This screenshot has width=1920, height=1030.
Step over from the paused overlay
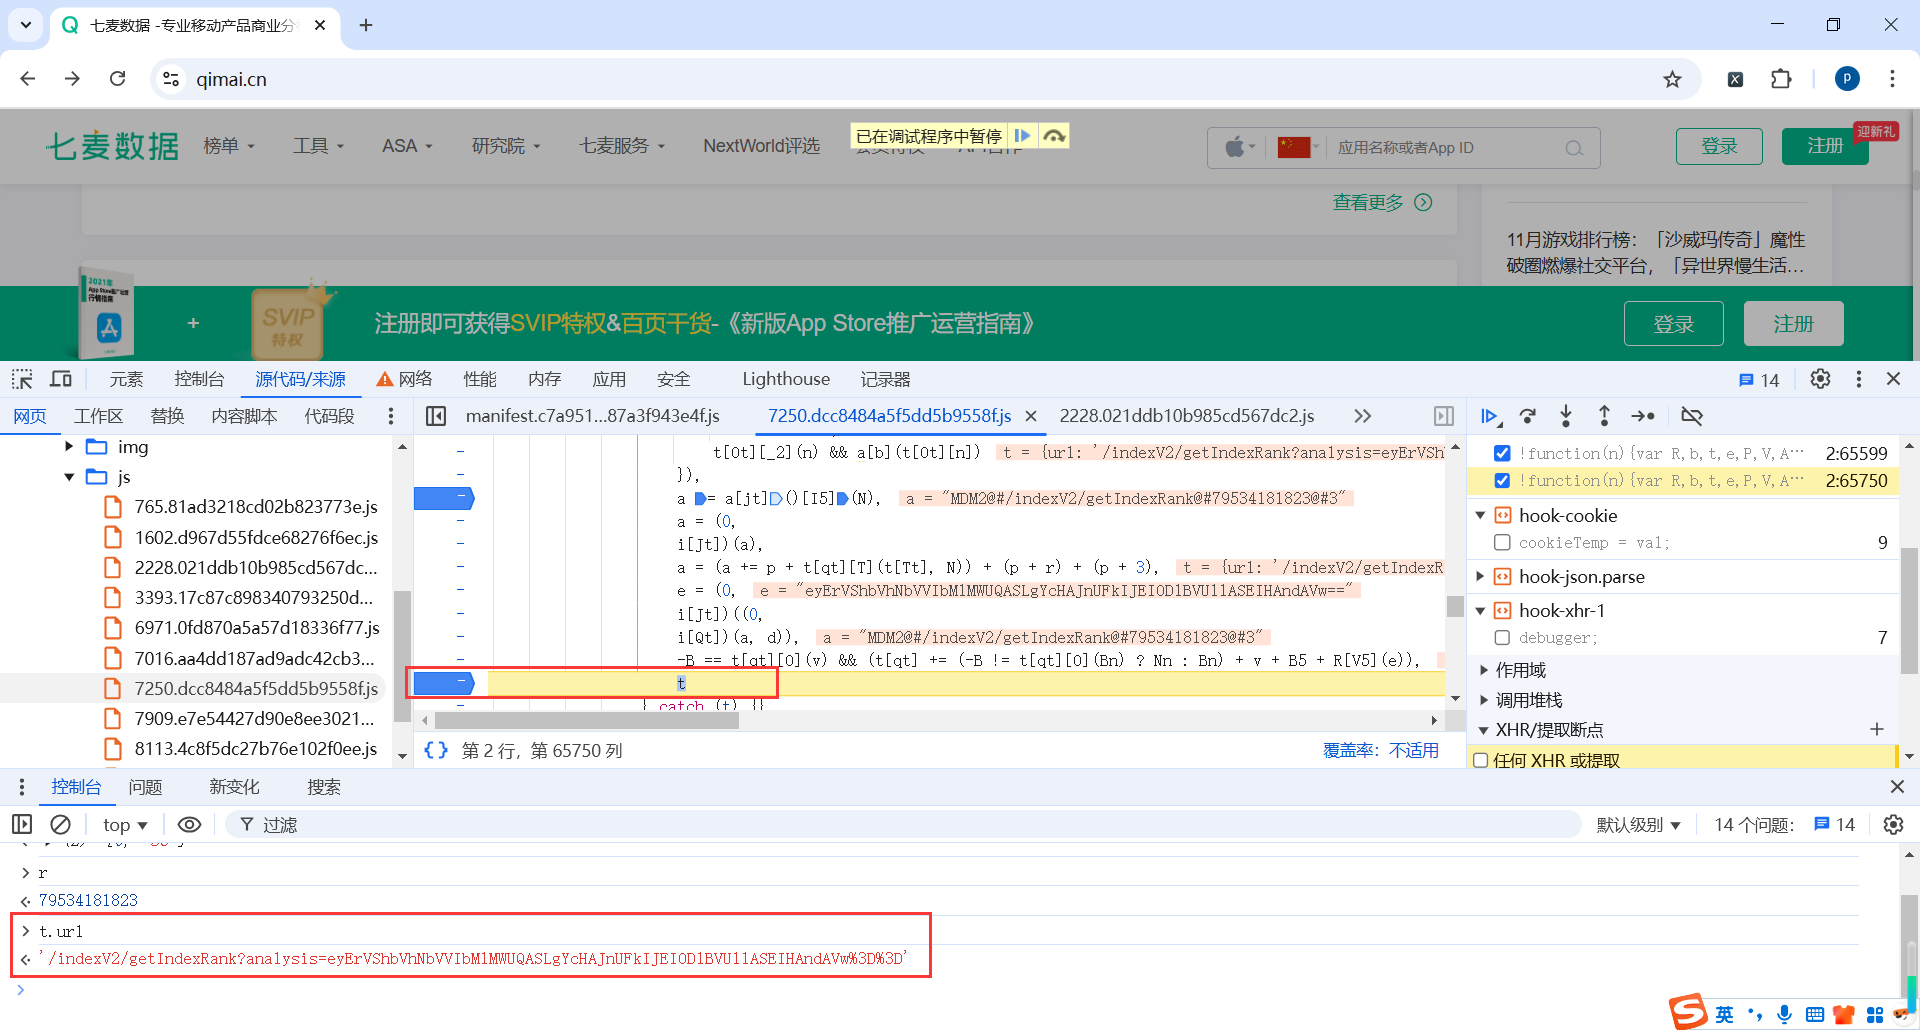tap(1054, 136)
